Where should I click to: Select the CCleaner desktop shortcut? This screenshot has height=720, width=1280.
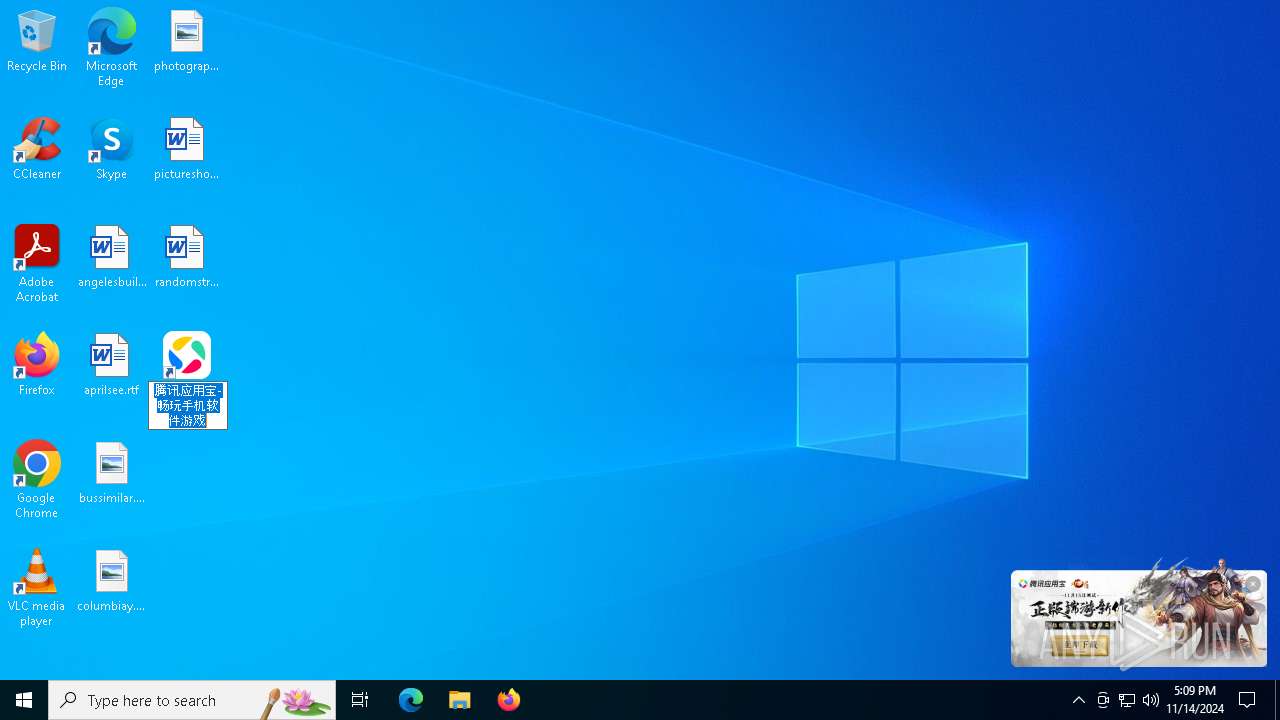click(x=37, y=150)
